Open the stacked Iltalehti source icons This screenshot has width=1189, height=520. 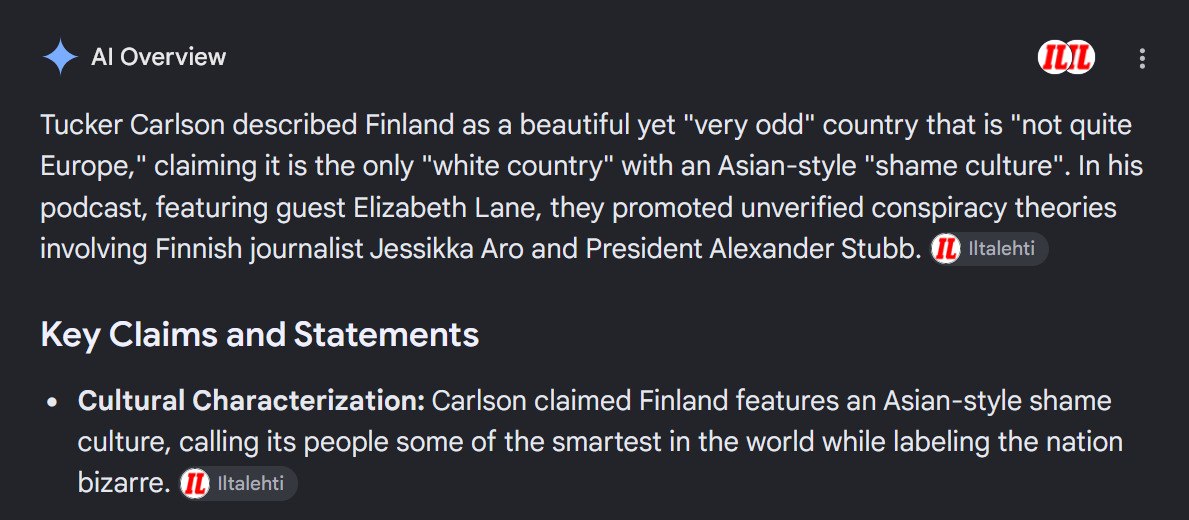coord(1066,58)
